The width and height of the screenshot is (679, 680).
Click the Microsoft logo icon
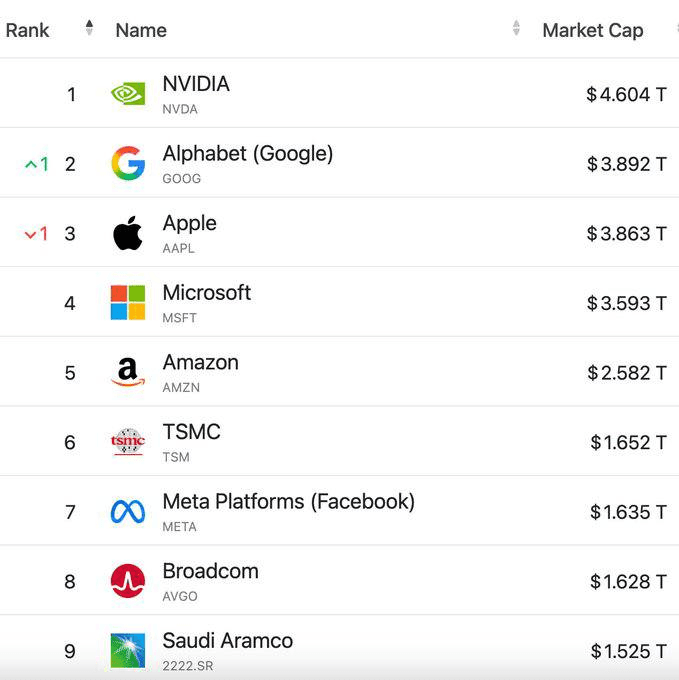(x=128, y=302)
